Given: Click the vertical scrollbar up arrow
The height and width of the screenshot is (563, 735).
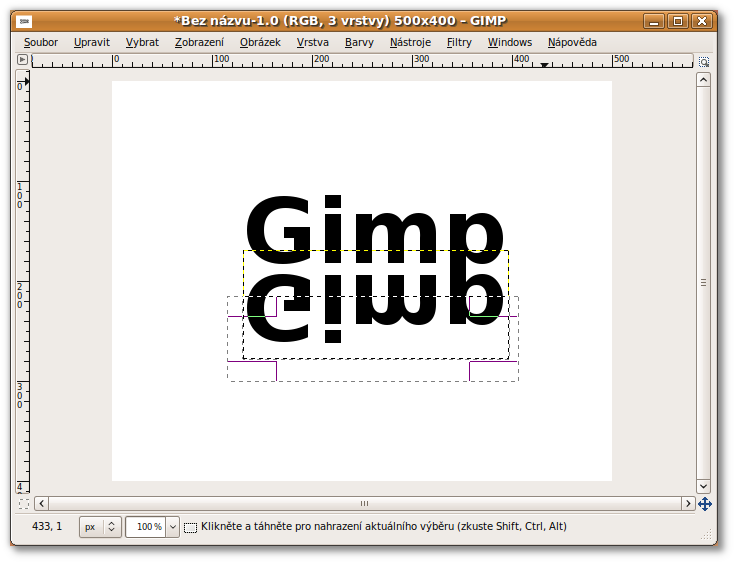Looking at the screenshot, I should 703,80.
